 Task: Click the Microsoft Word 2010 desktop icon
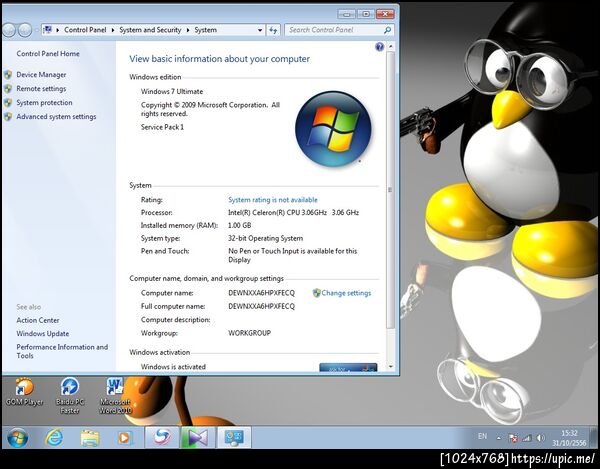[x=115, y=396]
